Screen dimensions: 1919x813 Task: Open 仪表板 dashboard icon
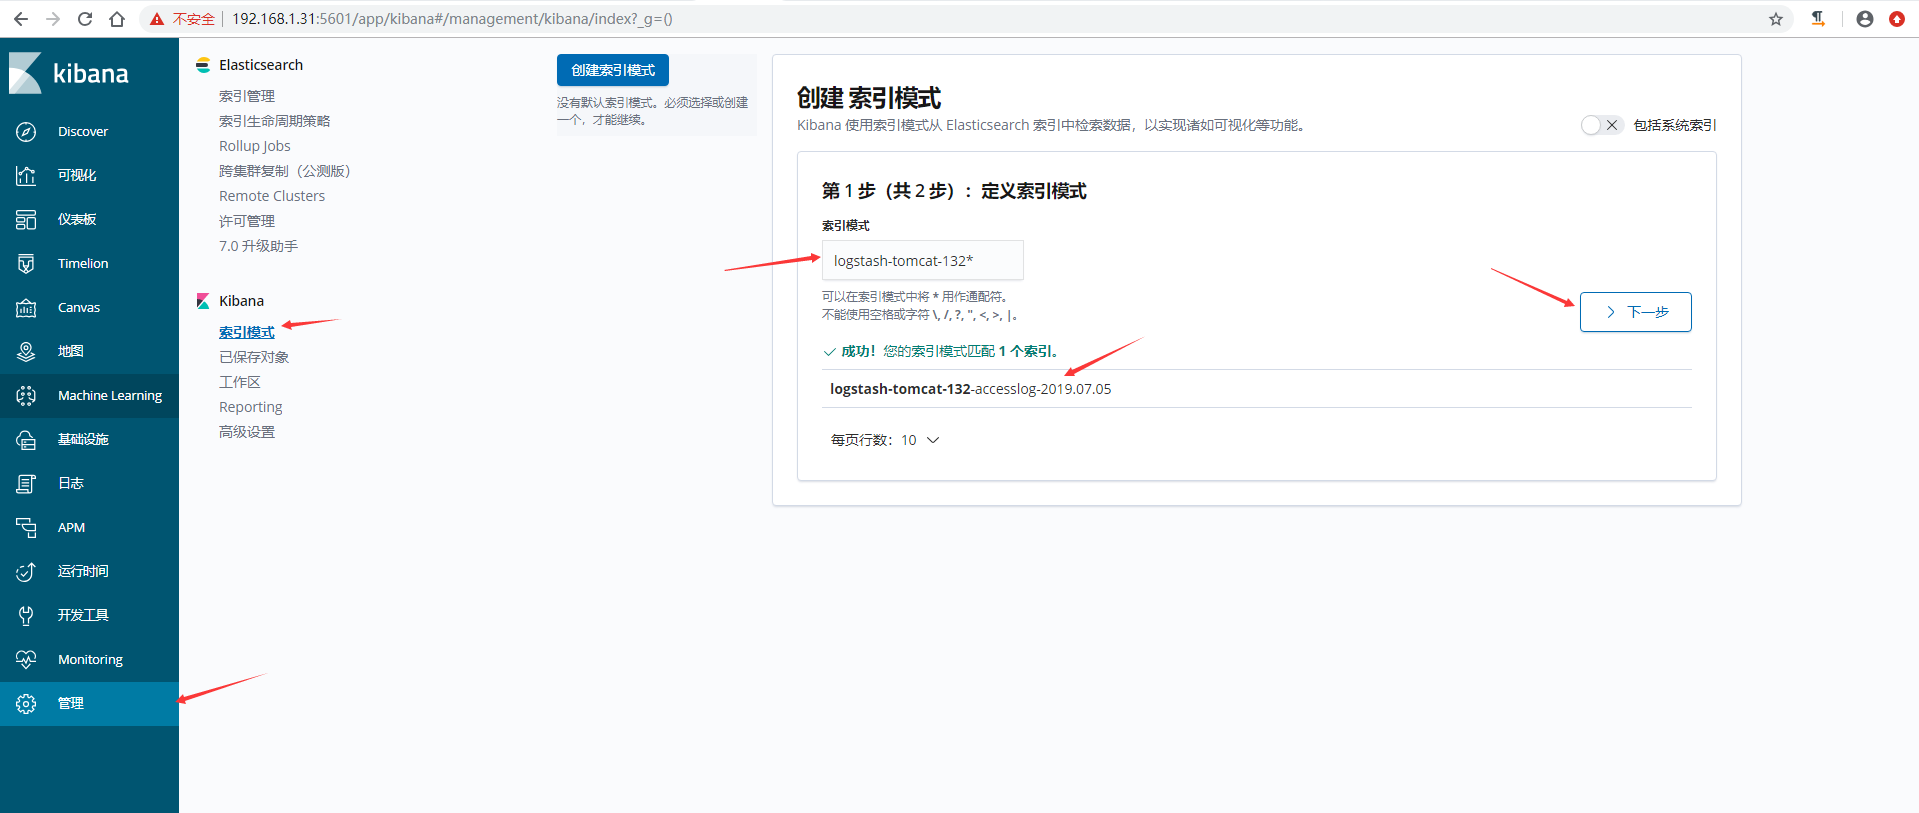coord(26,220)
